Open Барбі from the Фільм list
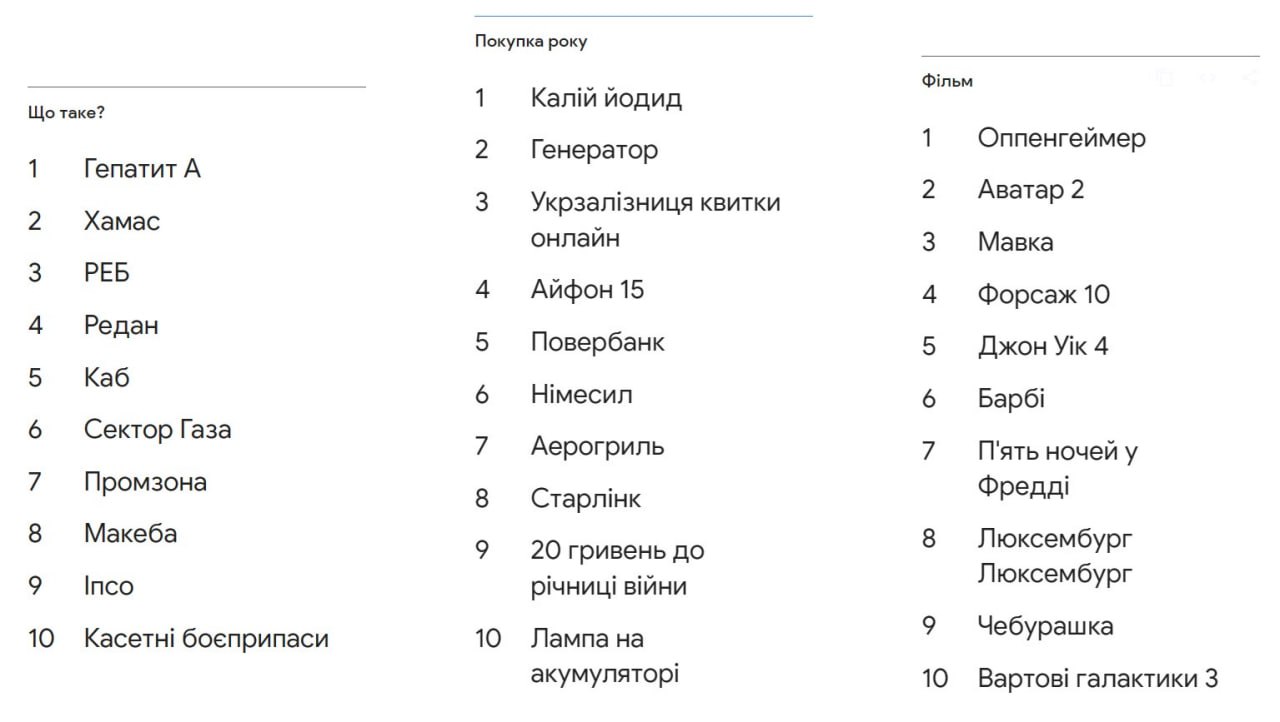The height and width of the screenshot is (722, 1280). pyautogui.click(x=1011, y=398)
